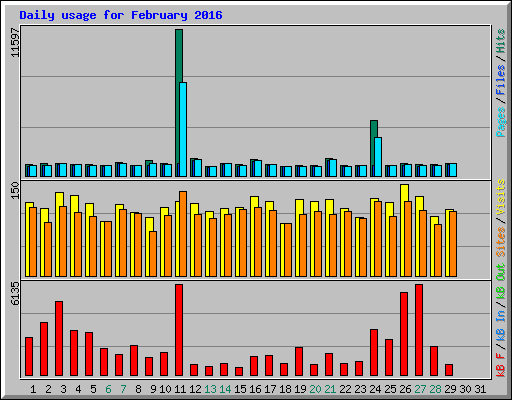Click the cyan pages bar for day 1
The width and height of the screenshot is (512, 400).
pyautogui.click(x=33, y=171)
